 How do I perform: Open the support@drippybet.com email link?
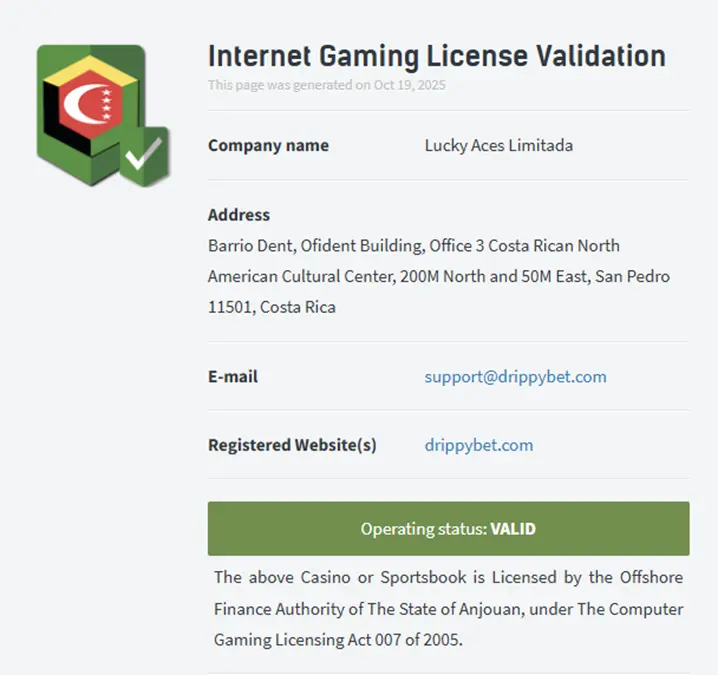coord(515,377)
